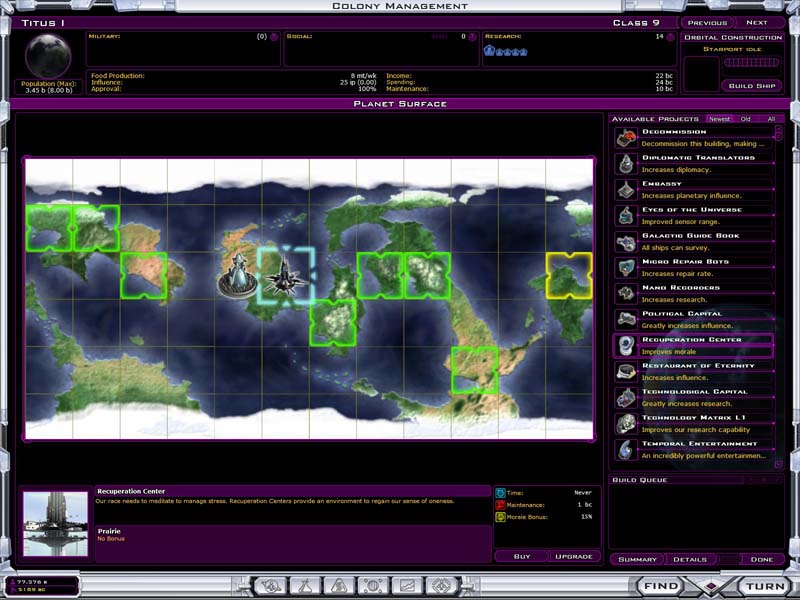
Task: Click the projects list scroll-up arrow
Action: point(779,129)
